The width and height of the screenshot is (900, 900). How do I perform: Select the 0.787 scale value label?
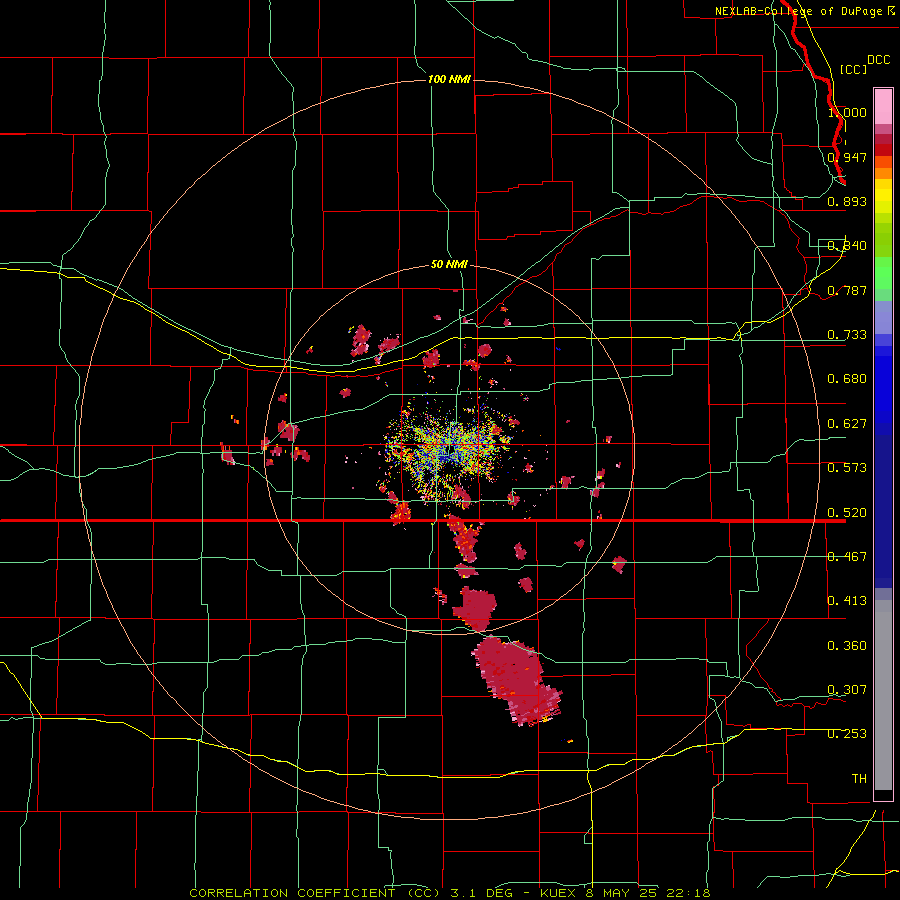[x=847, y=290]
